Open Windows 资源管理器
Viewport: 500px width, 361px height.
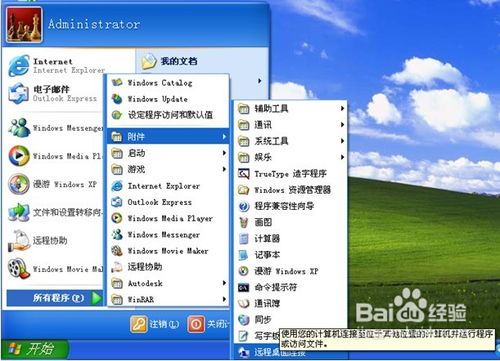click(291, 190)
